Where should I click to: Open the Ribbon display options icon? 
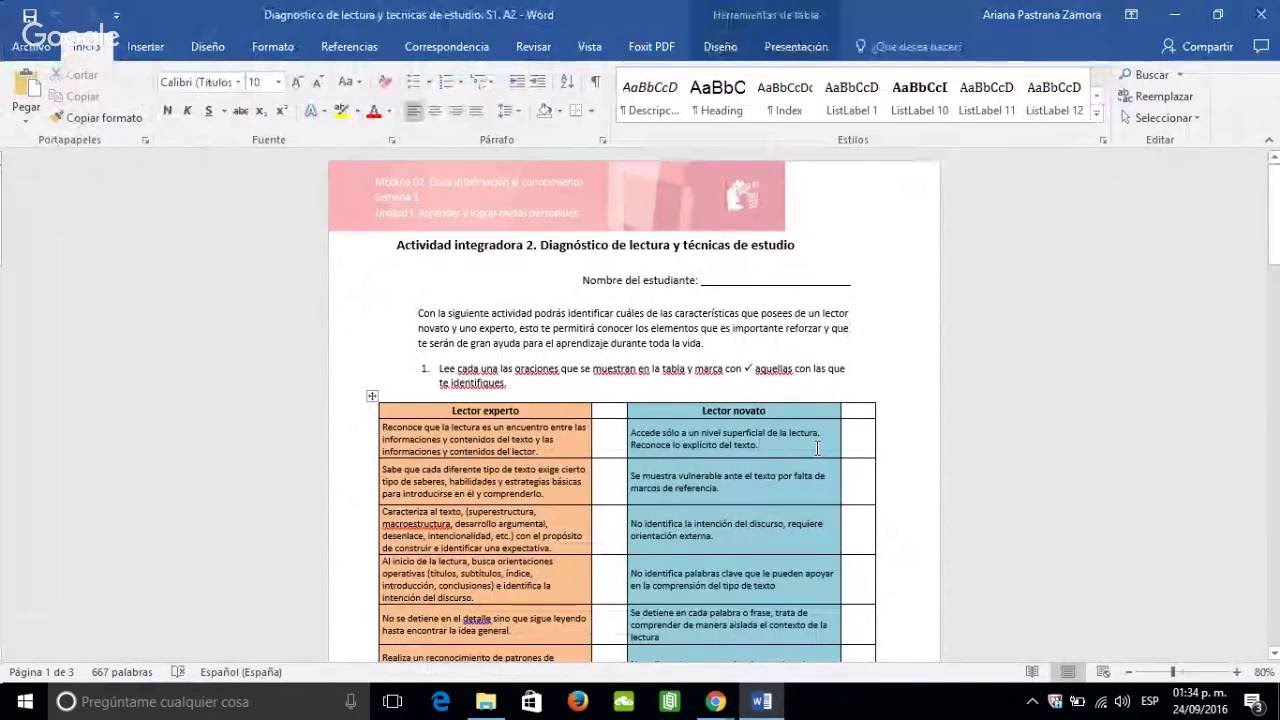(1131, 15)
